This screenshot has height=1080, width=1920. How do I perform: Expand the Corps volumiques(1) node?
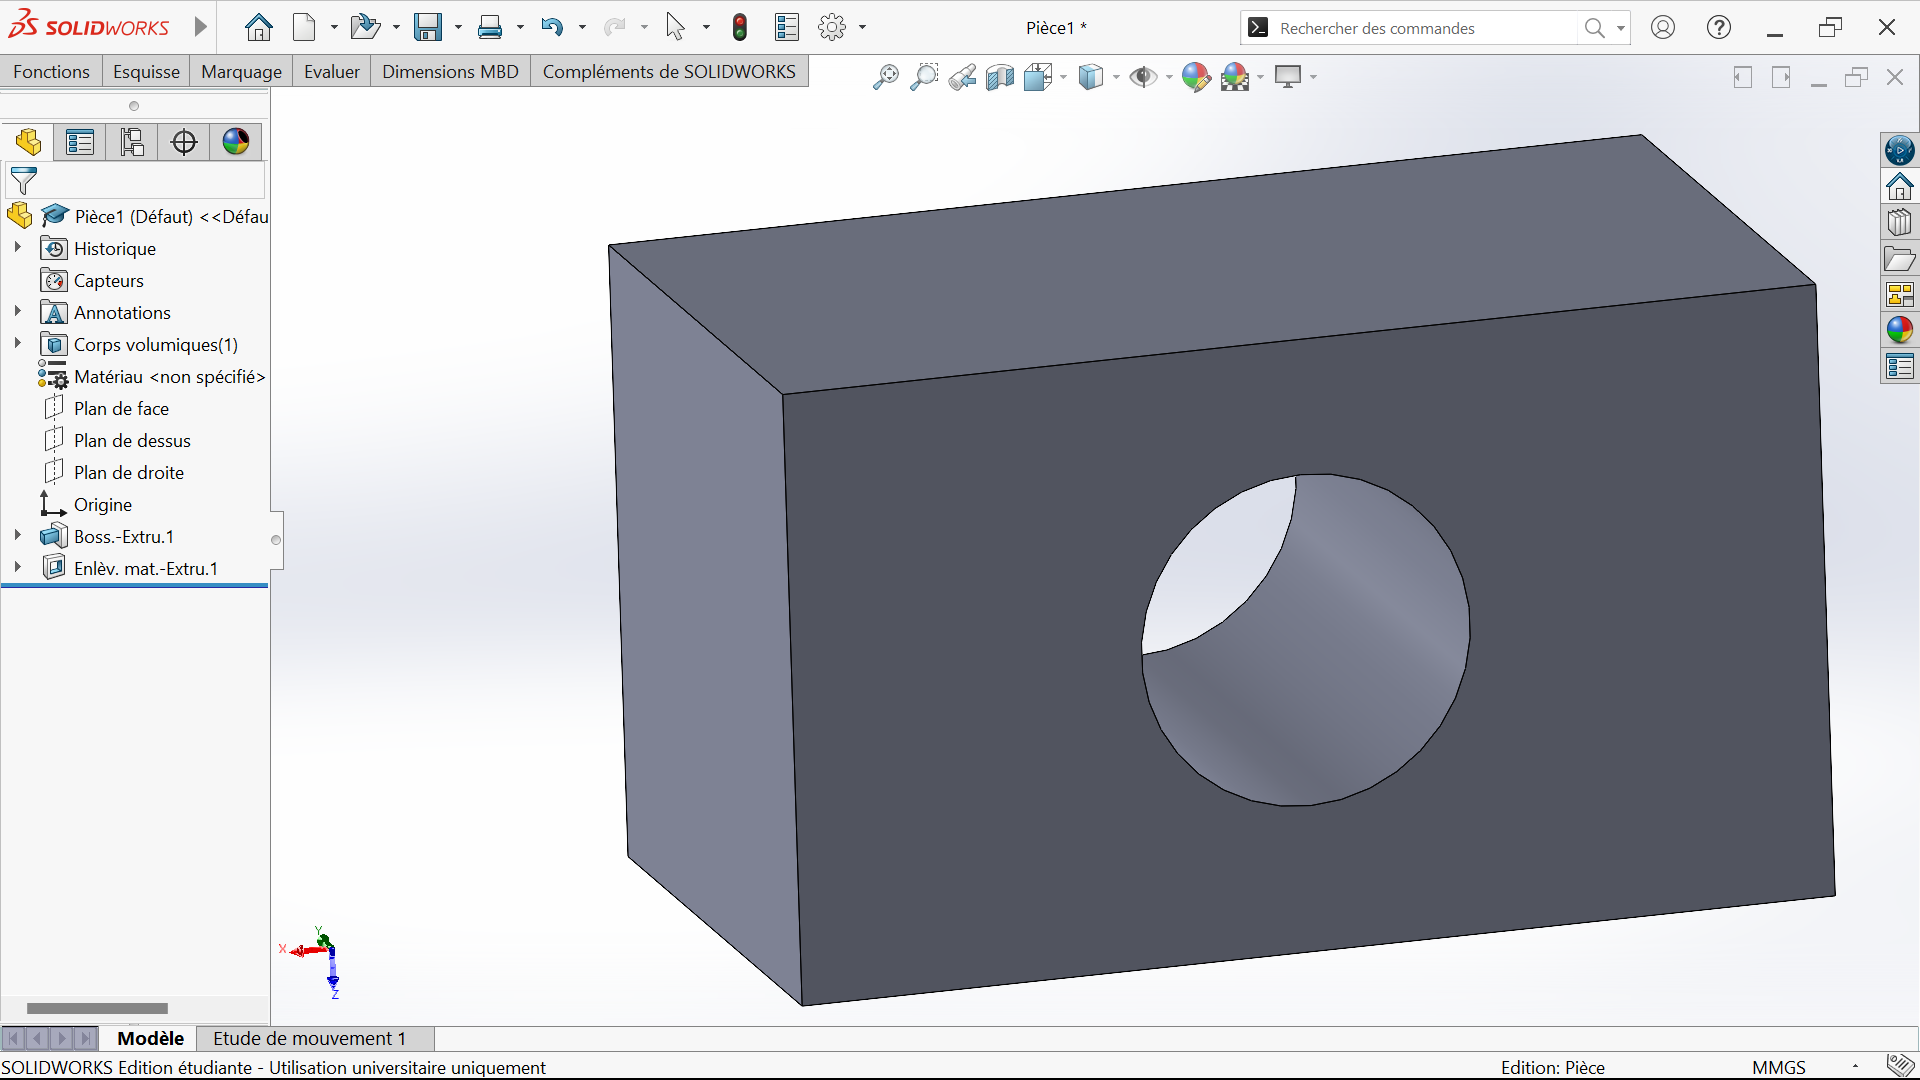[17, 343]
